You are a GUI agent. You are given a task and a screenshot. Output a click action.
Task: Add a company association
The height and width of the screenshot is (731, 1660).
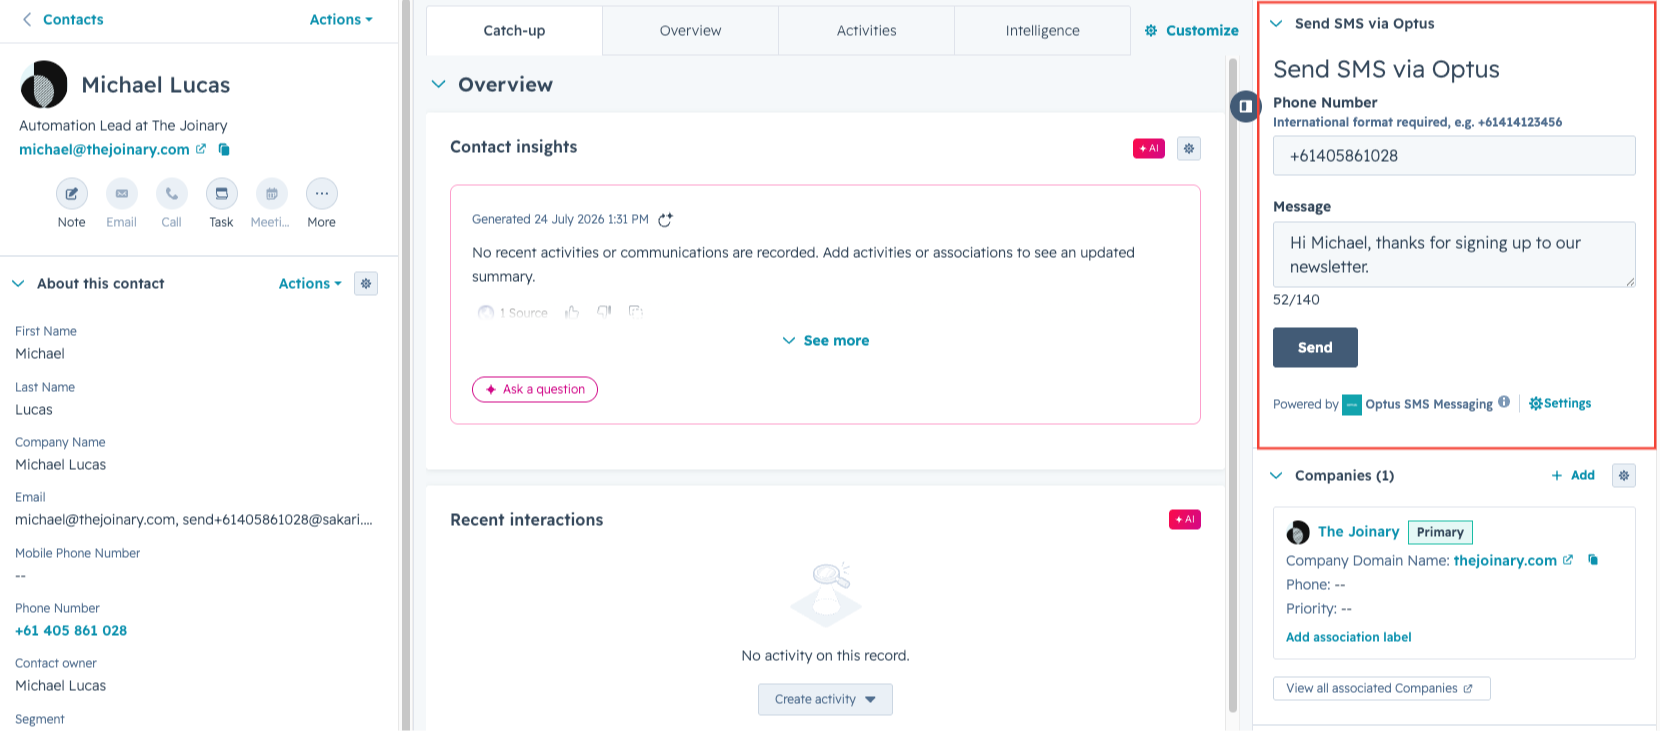(x=1573, y=476)
